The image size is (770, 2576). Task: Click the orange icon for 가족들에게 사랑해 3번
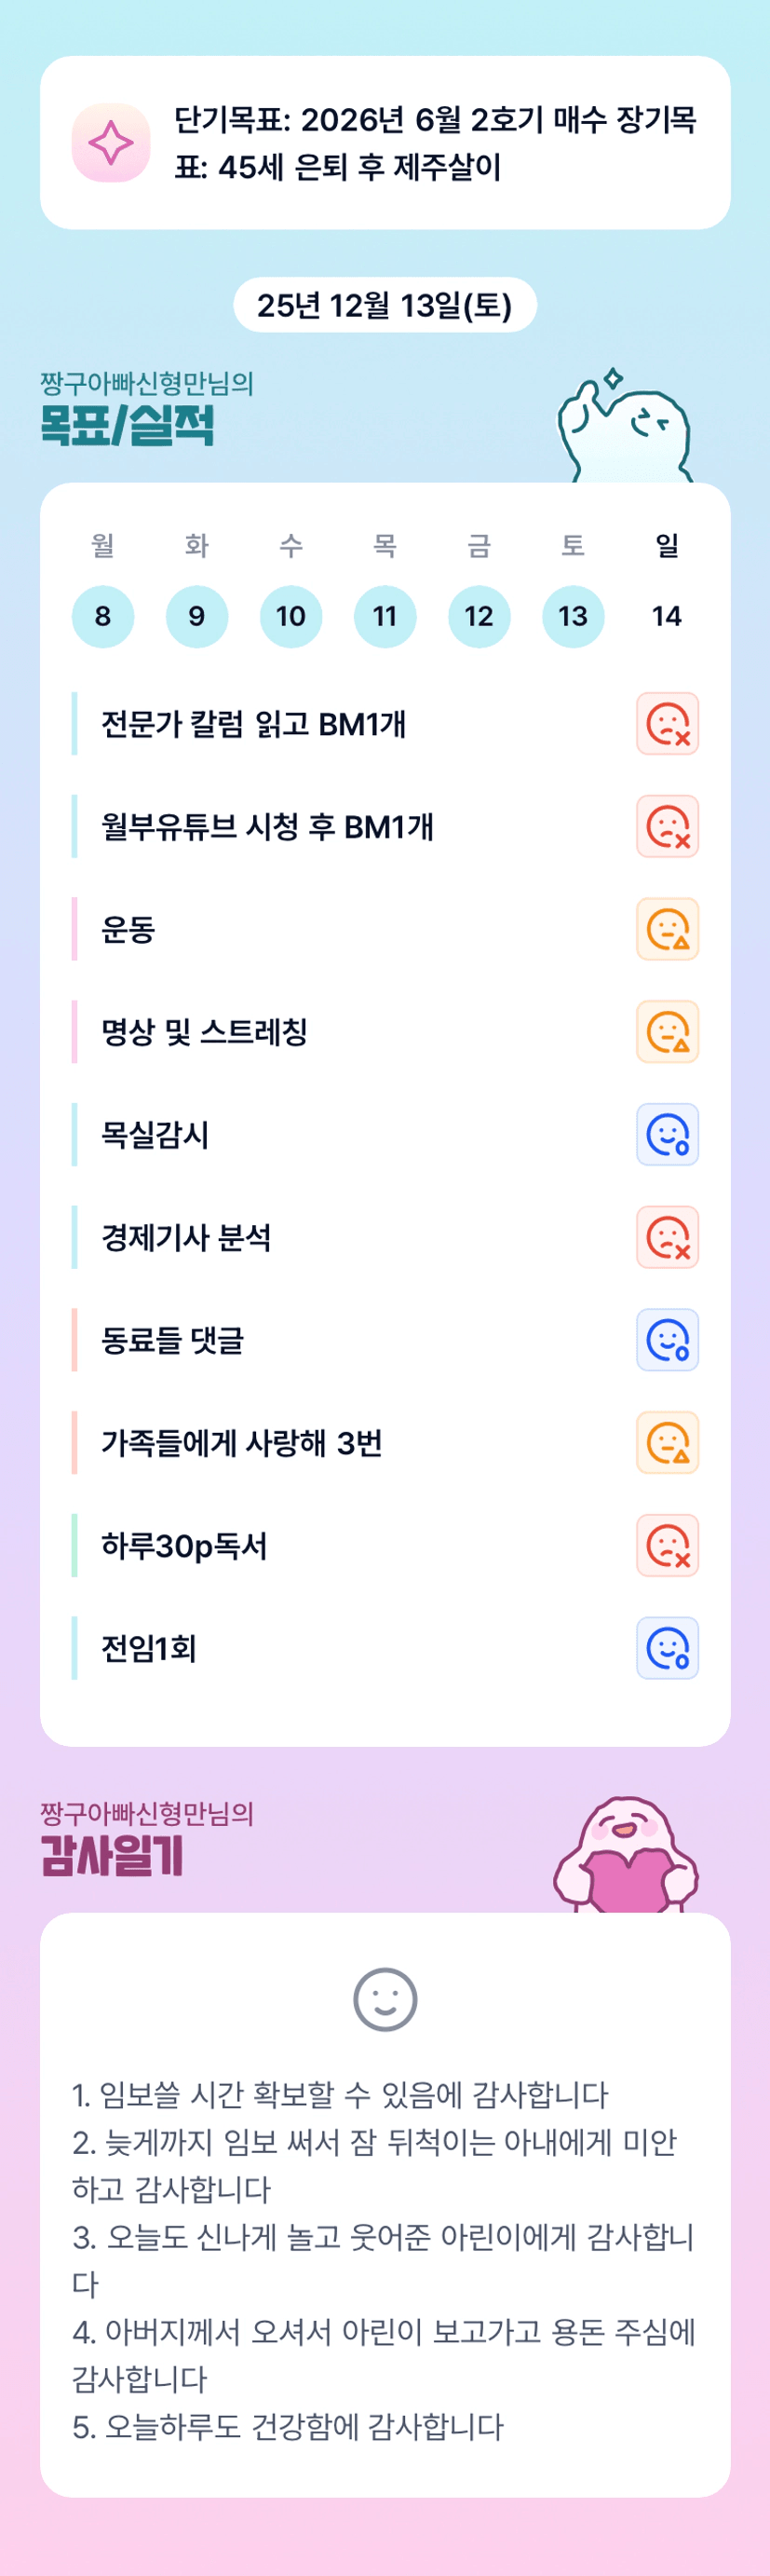667,1443
